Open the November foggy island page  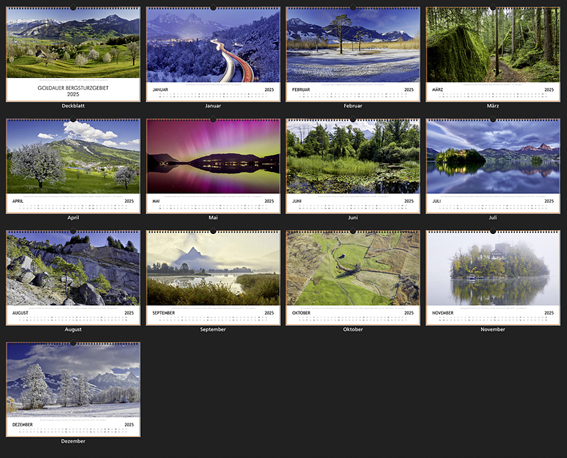[493, 278]
